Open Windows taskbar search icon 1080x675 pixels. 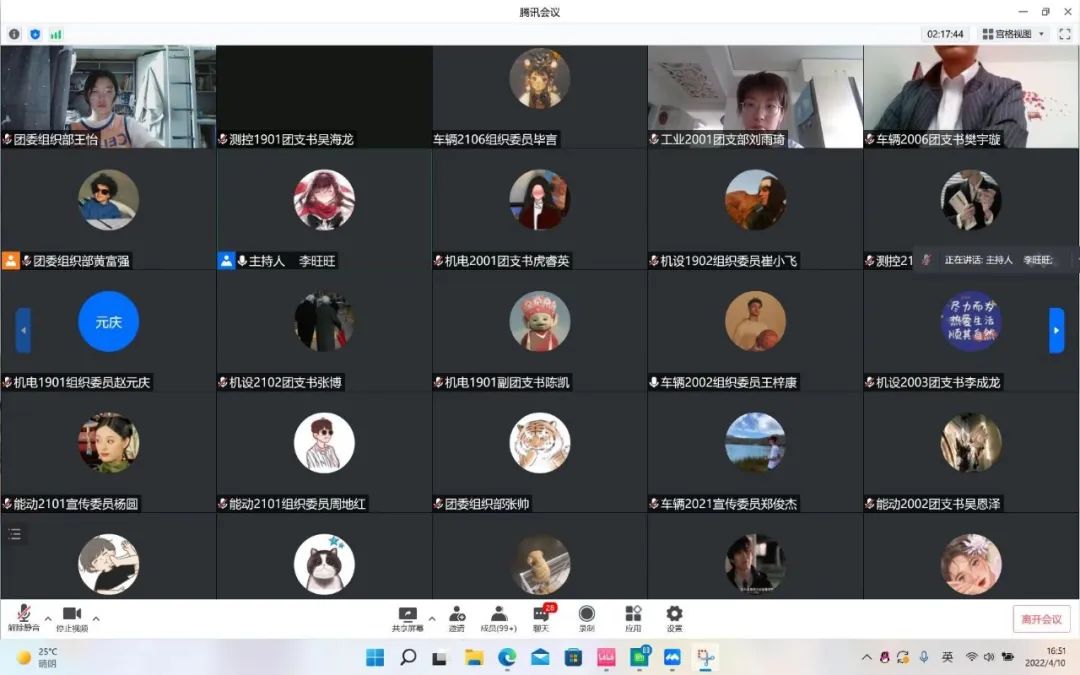[408, 657]
